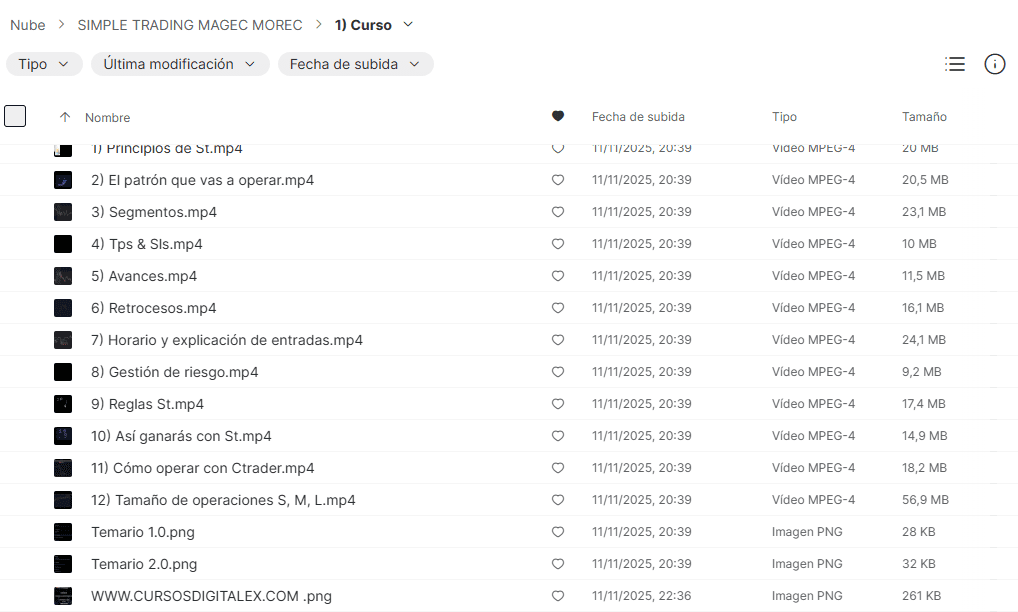1018x612 pixels.
Task: Tick the select-all checkbox in header
Action: click(15, 116)
